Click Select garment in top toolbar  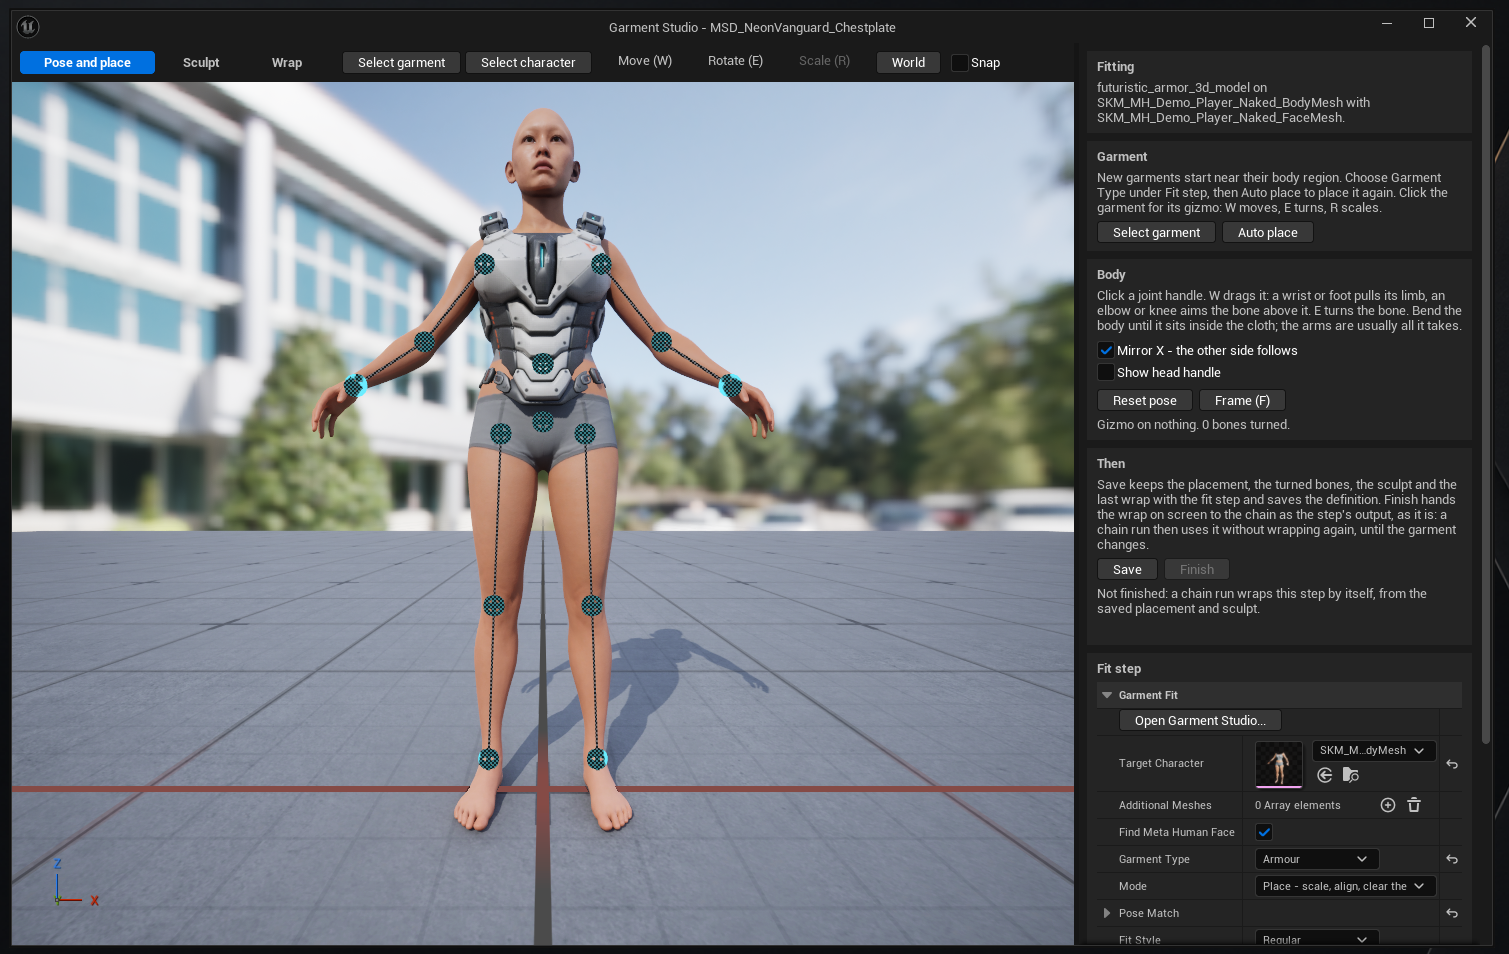click(x=401, y=62)
